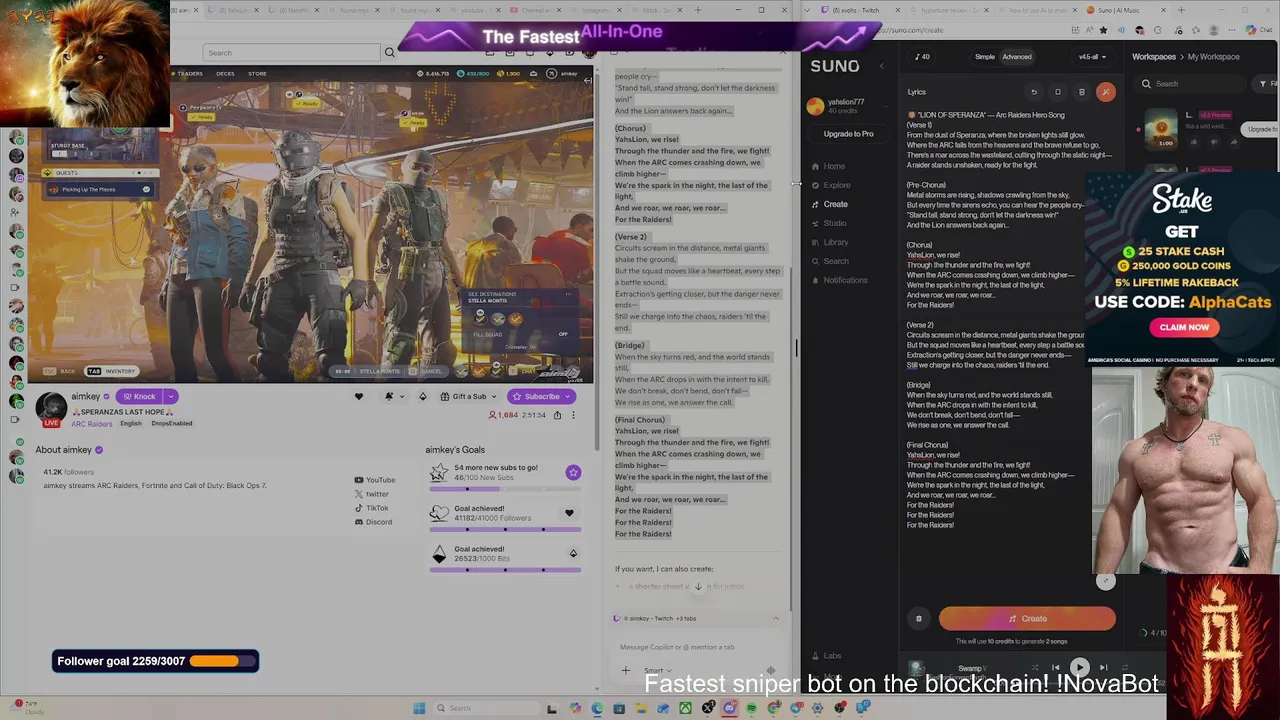Screen dimensions: 1280x720
Task: Click Knock button on aimkey channel
Action: 138,396
